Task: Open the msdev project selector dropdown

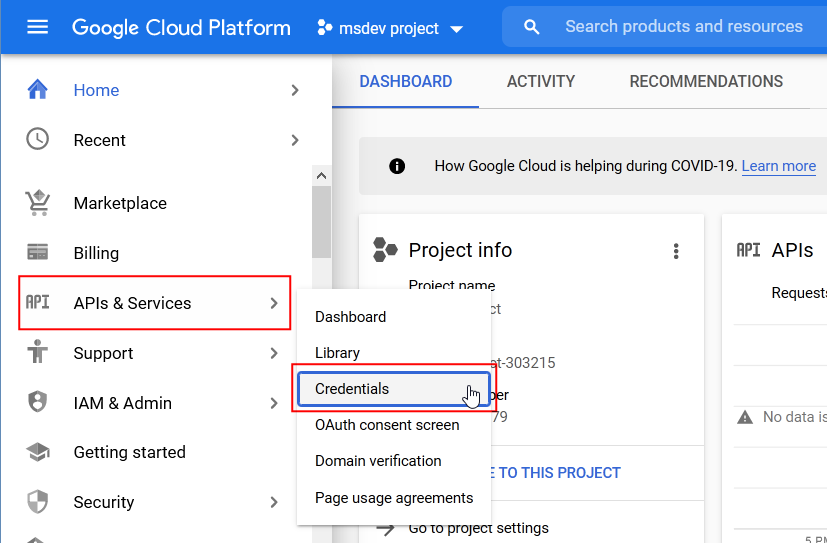Action: tap(390, 29)
